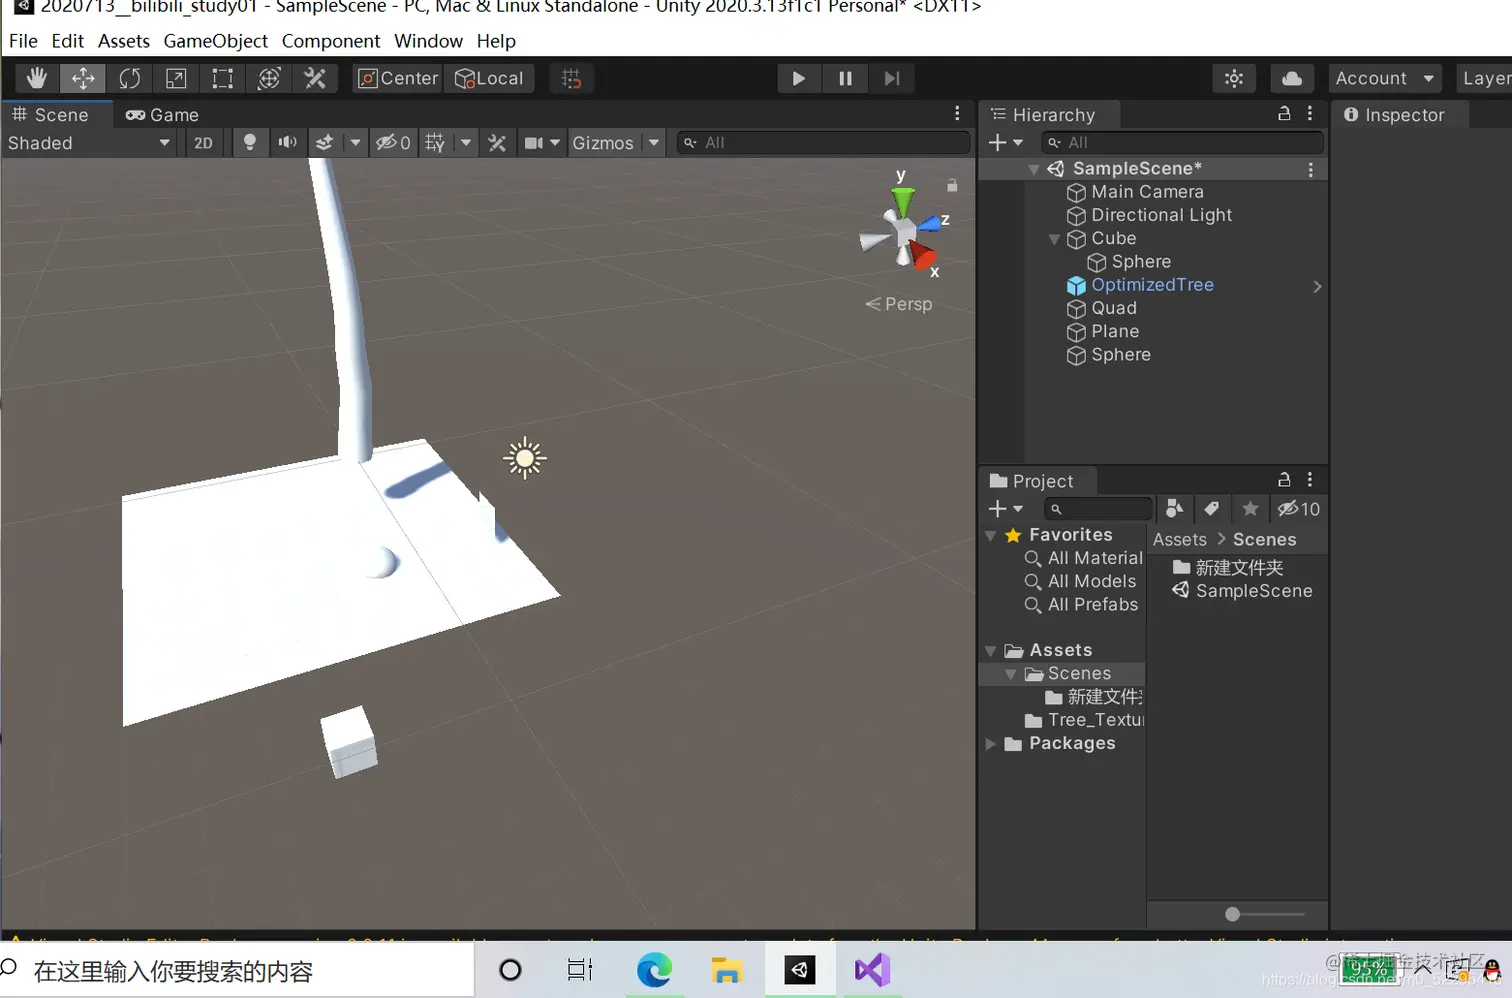
Task: Expand the Packages folder
Action: click(991, 744)
